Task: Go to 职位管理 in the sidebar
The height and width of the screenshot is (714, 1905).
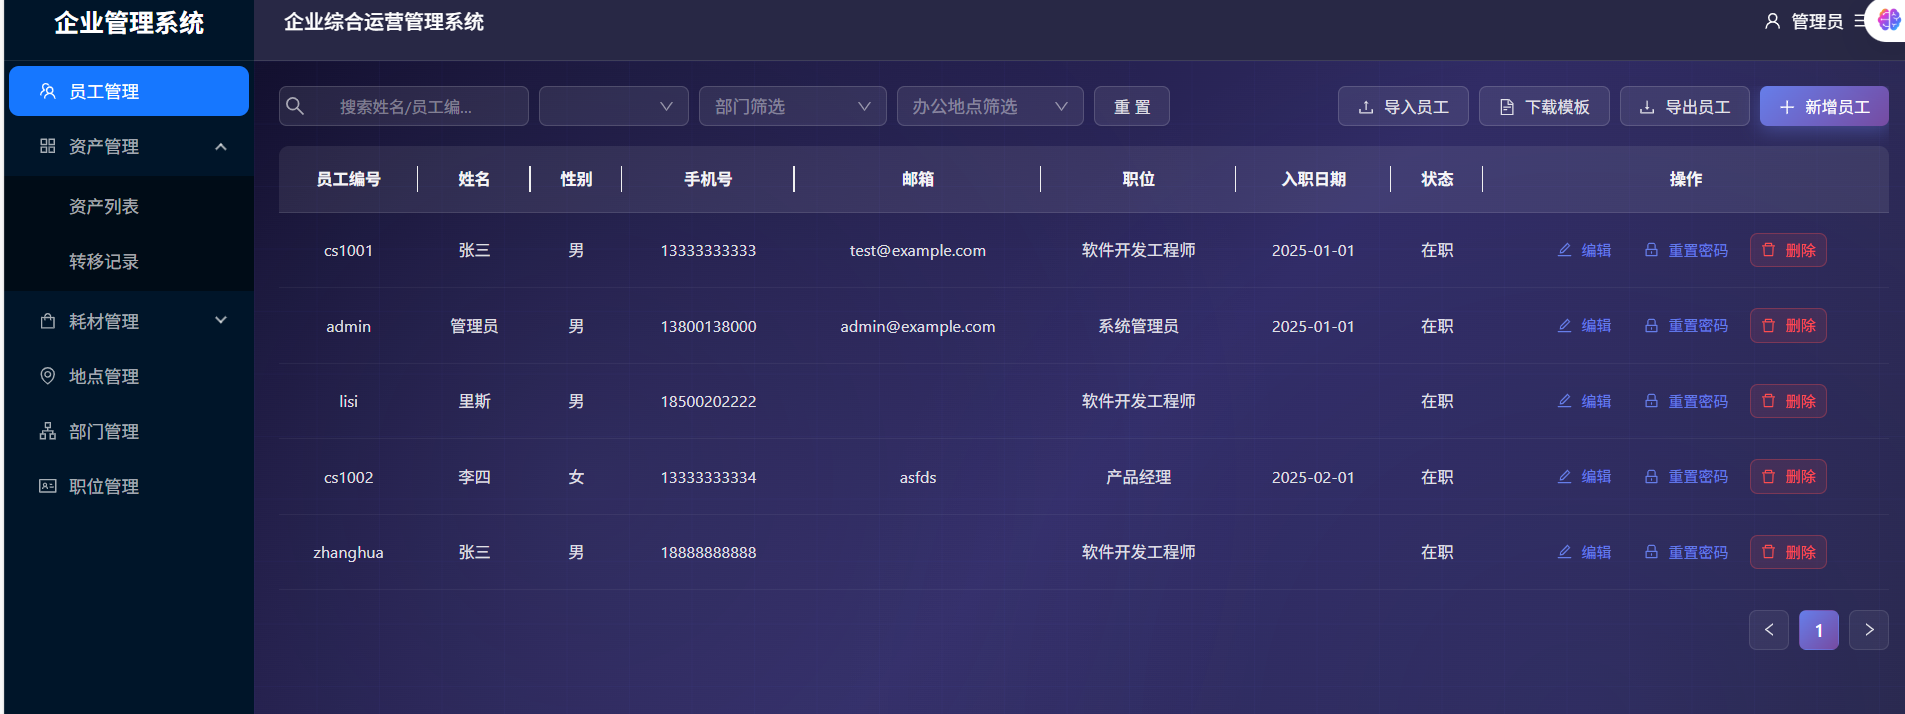Action: [104, 486]
